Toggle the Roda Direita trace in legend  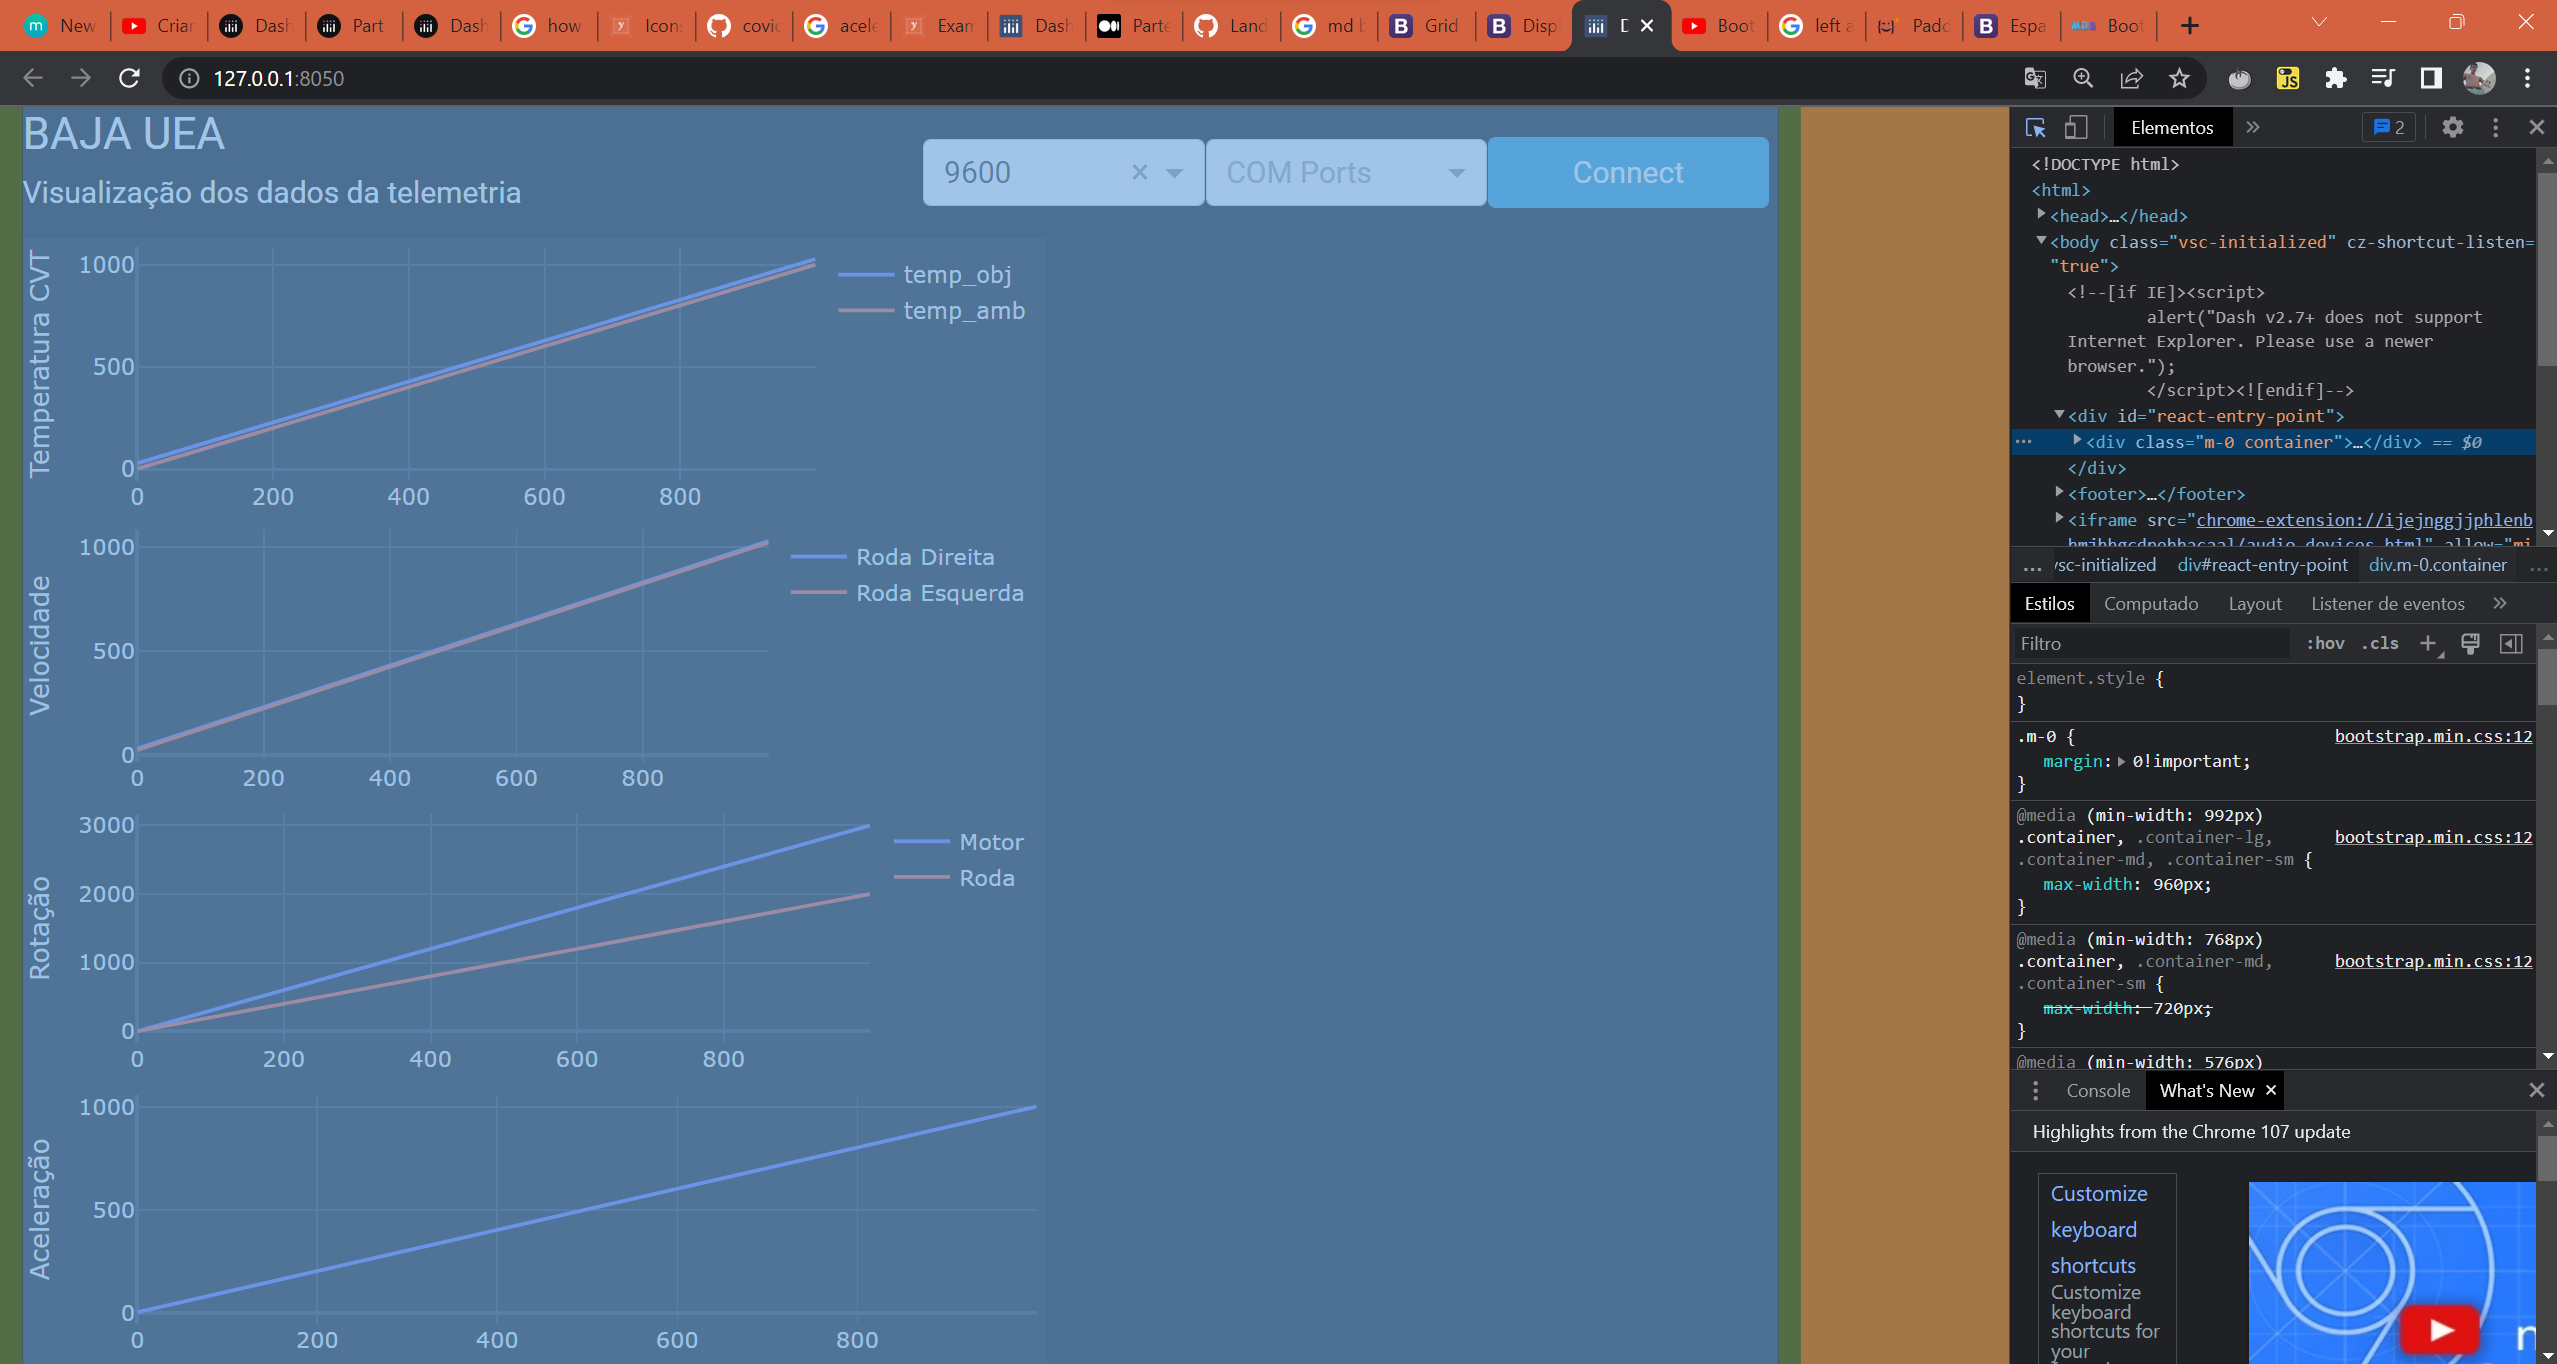893,556
